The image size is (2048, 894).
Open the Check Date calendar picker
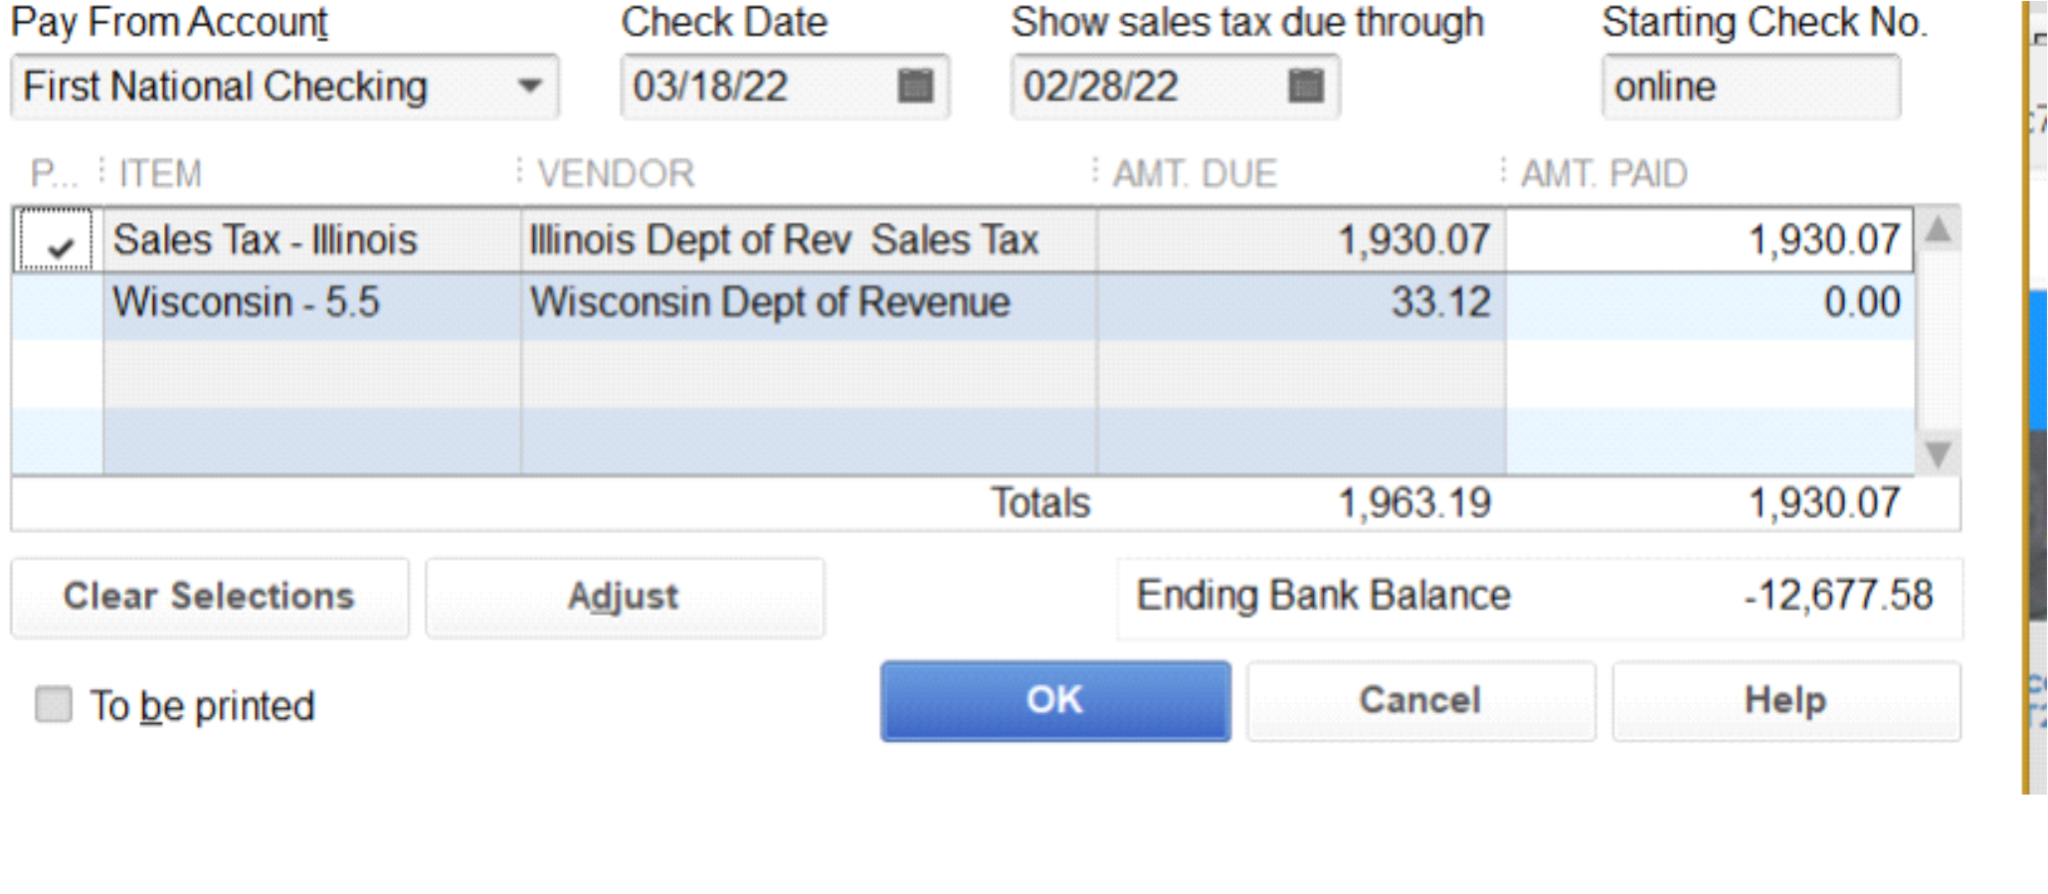tap(914, 87)
